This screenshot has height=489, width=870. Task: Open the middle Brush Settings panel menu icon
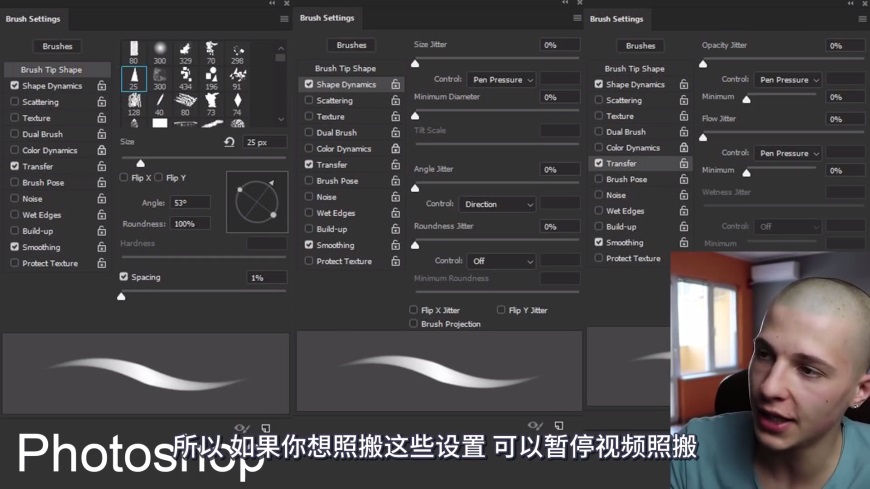[577, 18]
